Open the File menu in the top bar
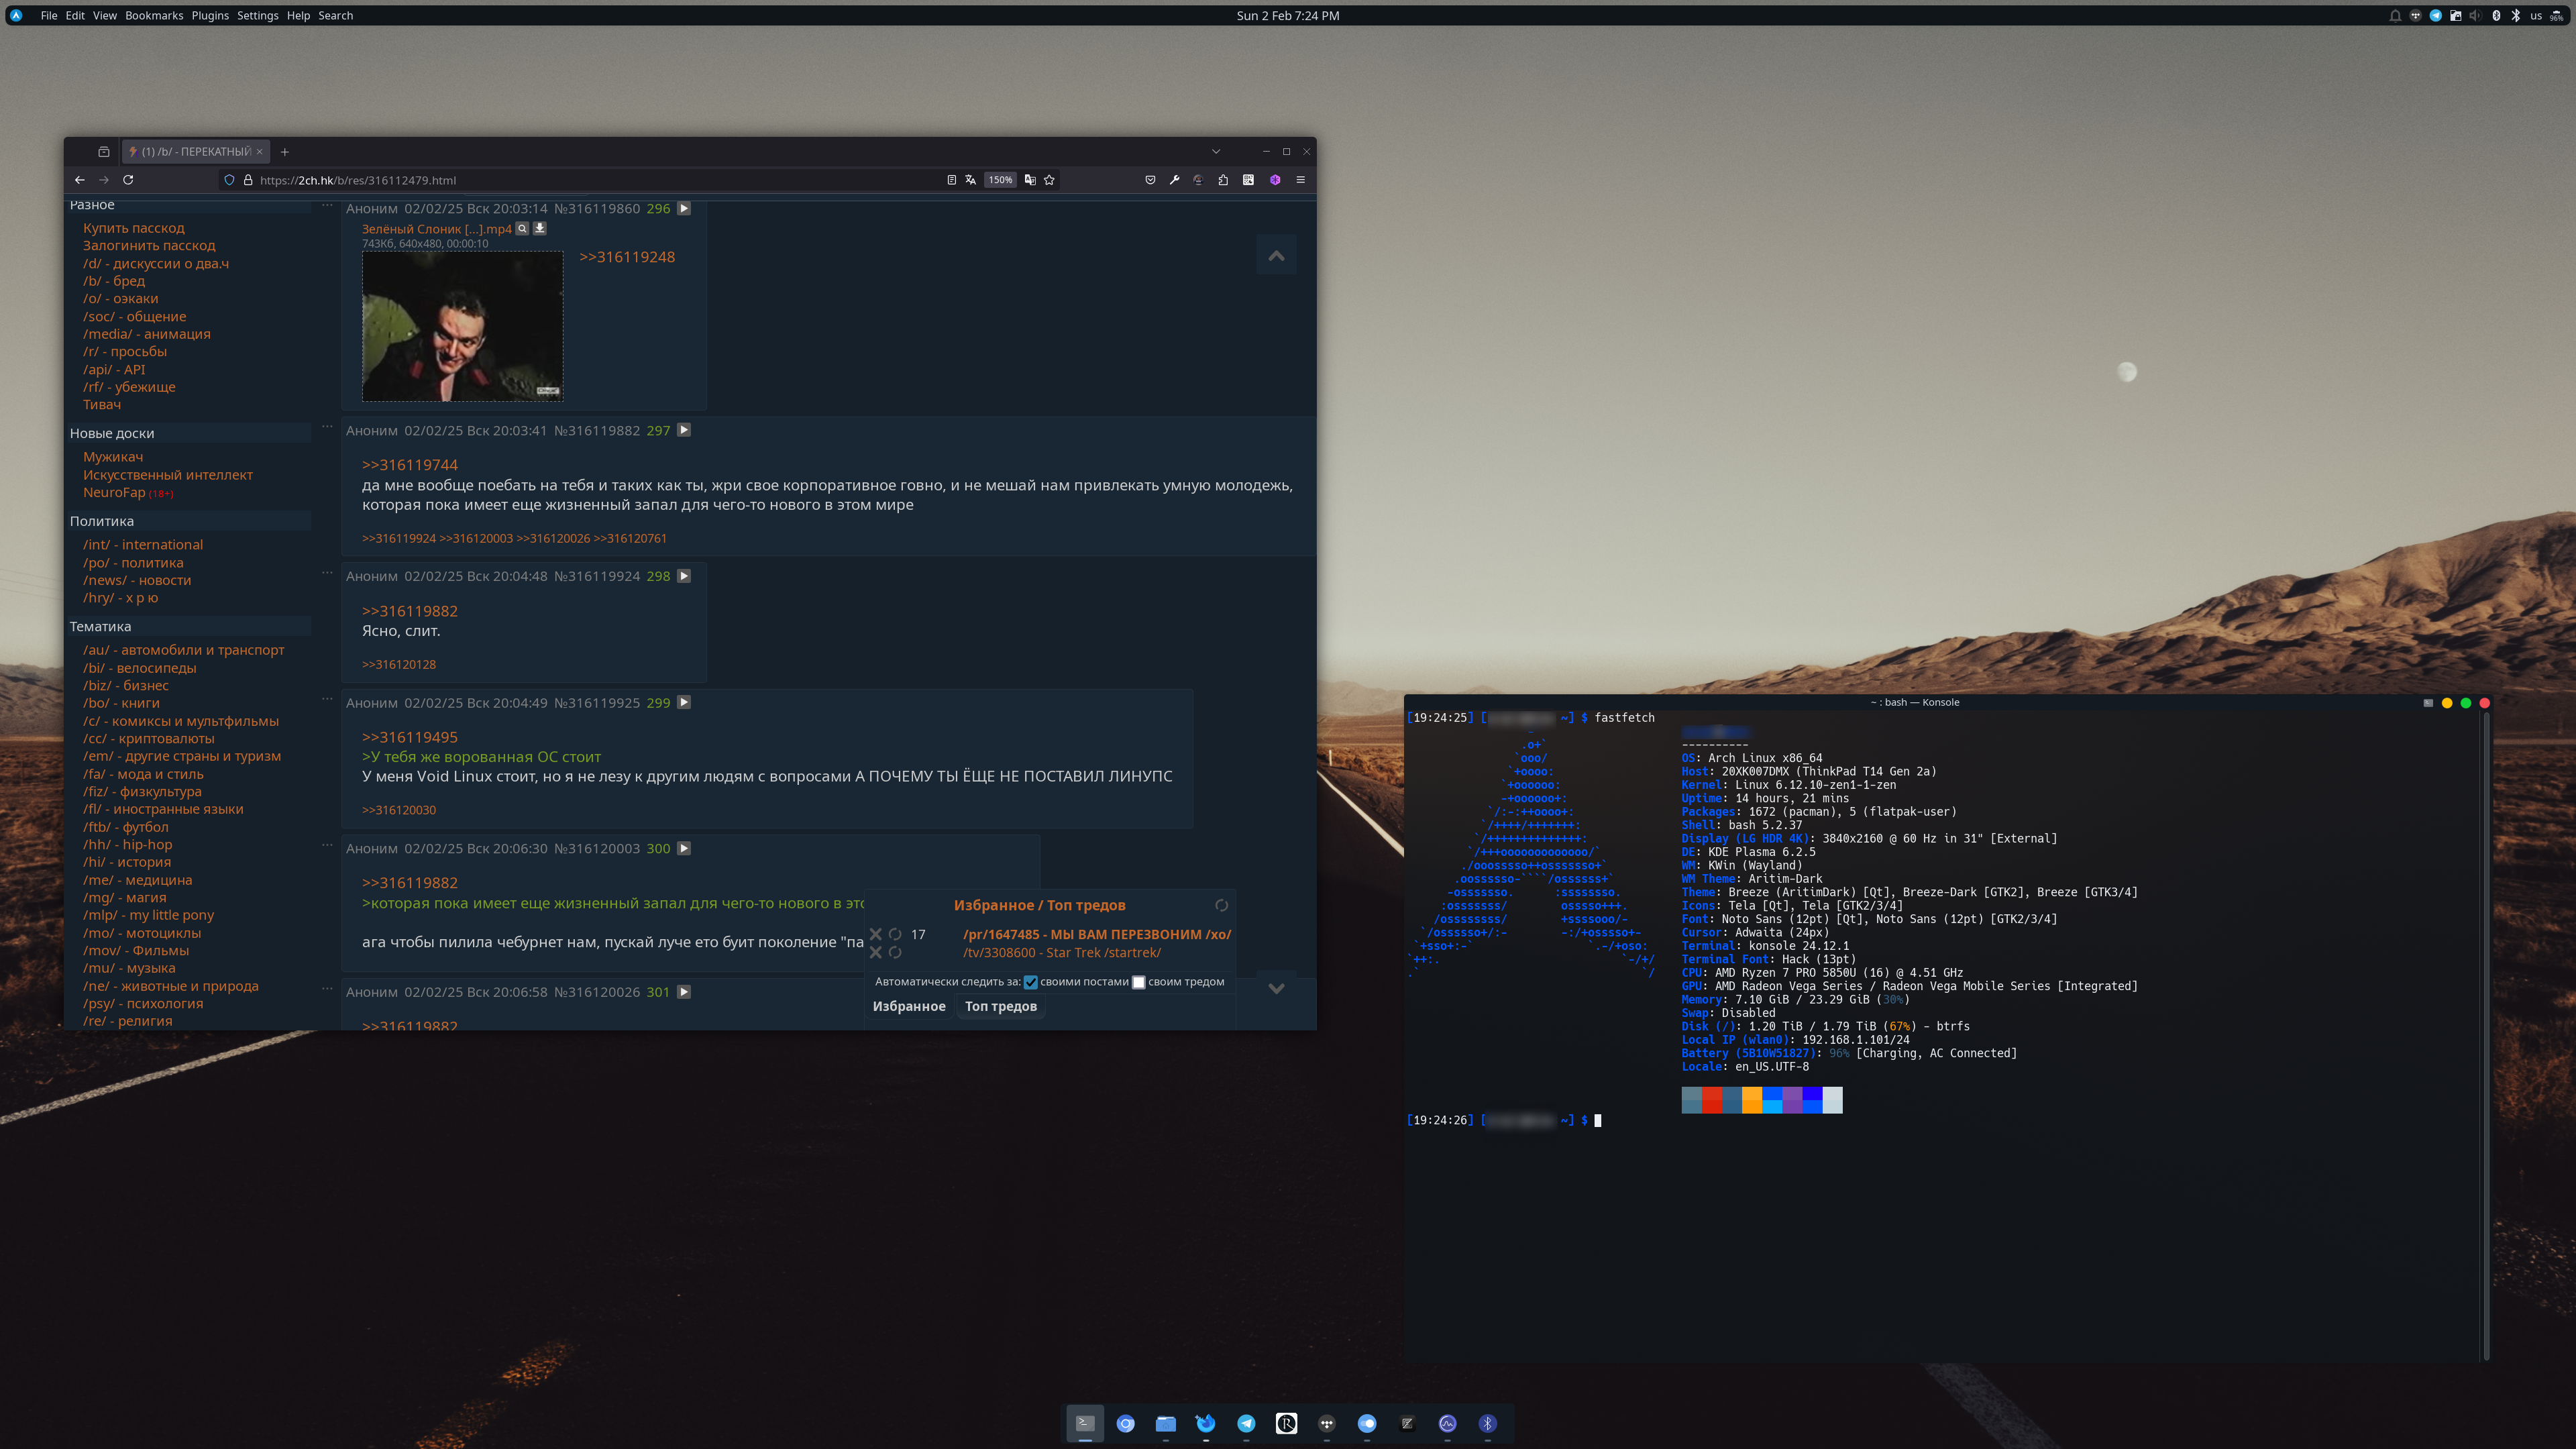Screen dimensions: 2576x1449 (x=49, y=15)
